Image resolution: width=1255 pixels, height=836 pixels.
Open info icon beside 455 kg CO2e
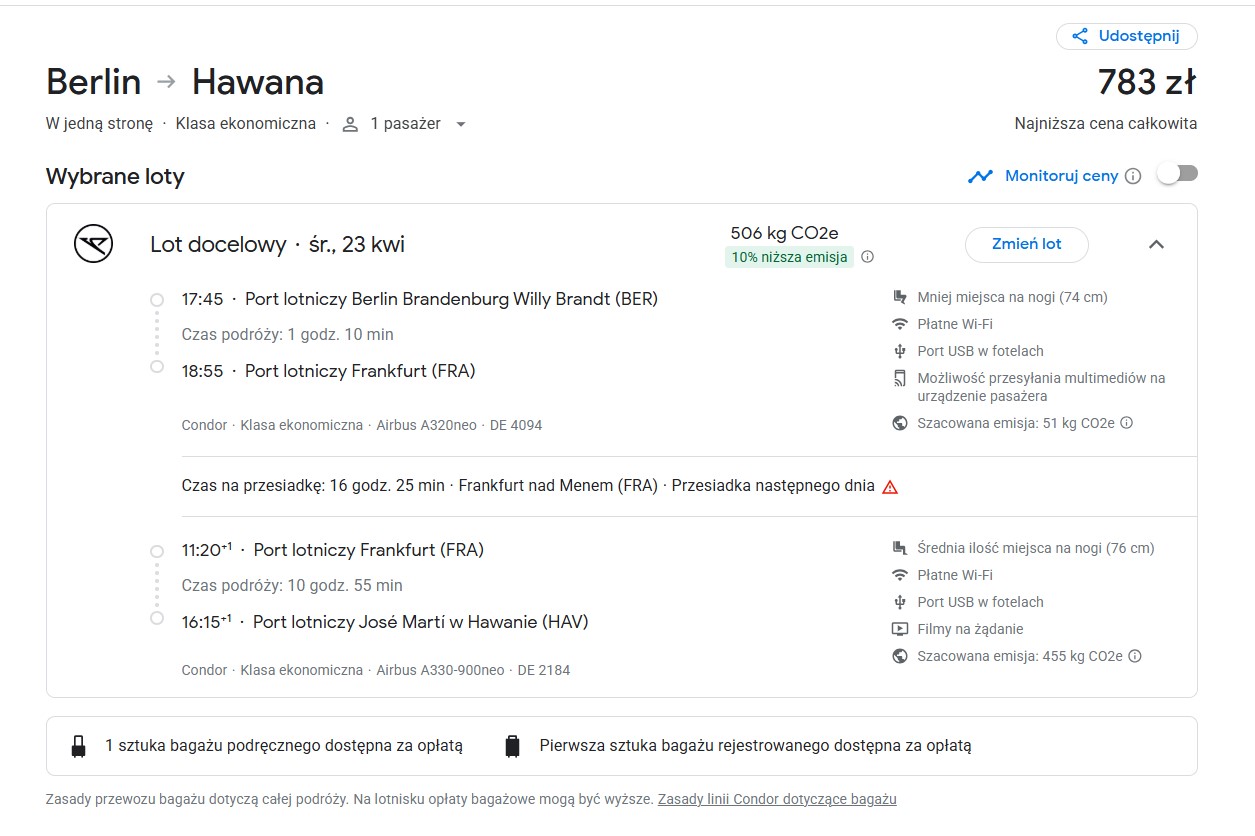(1135, 656)
